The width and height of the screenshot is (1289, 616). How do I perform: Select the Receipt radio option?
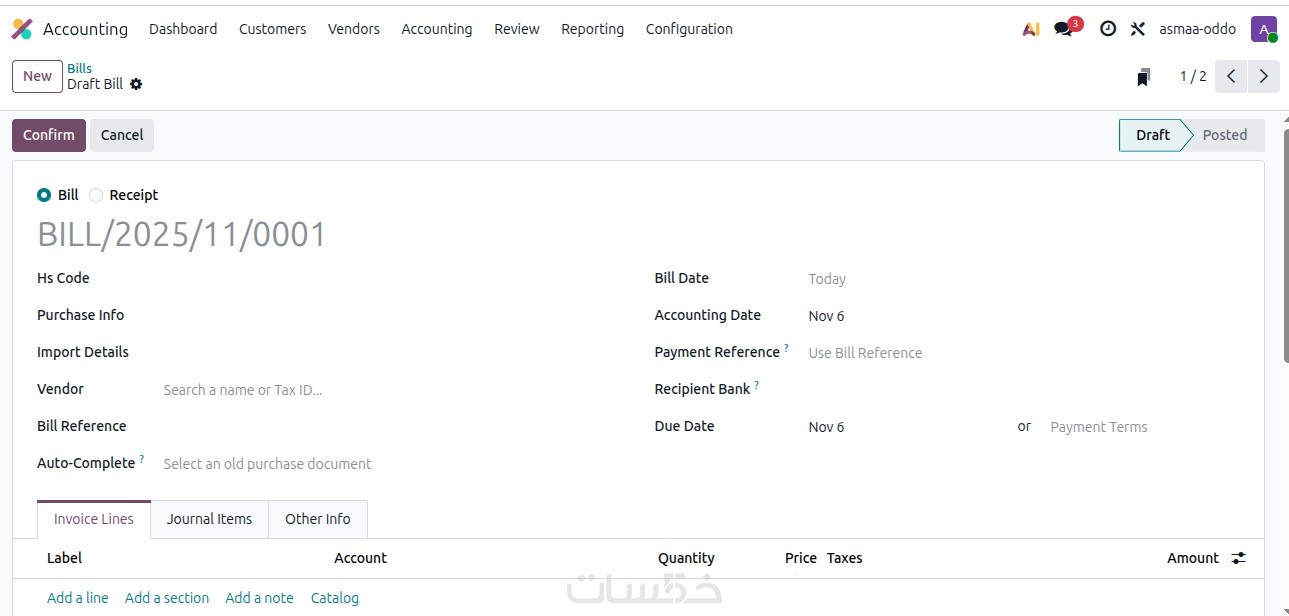click(96, 195)
